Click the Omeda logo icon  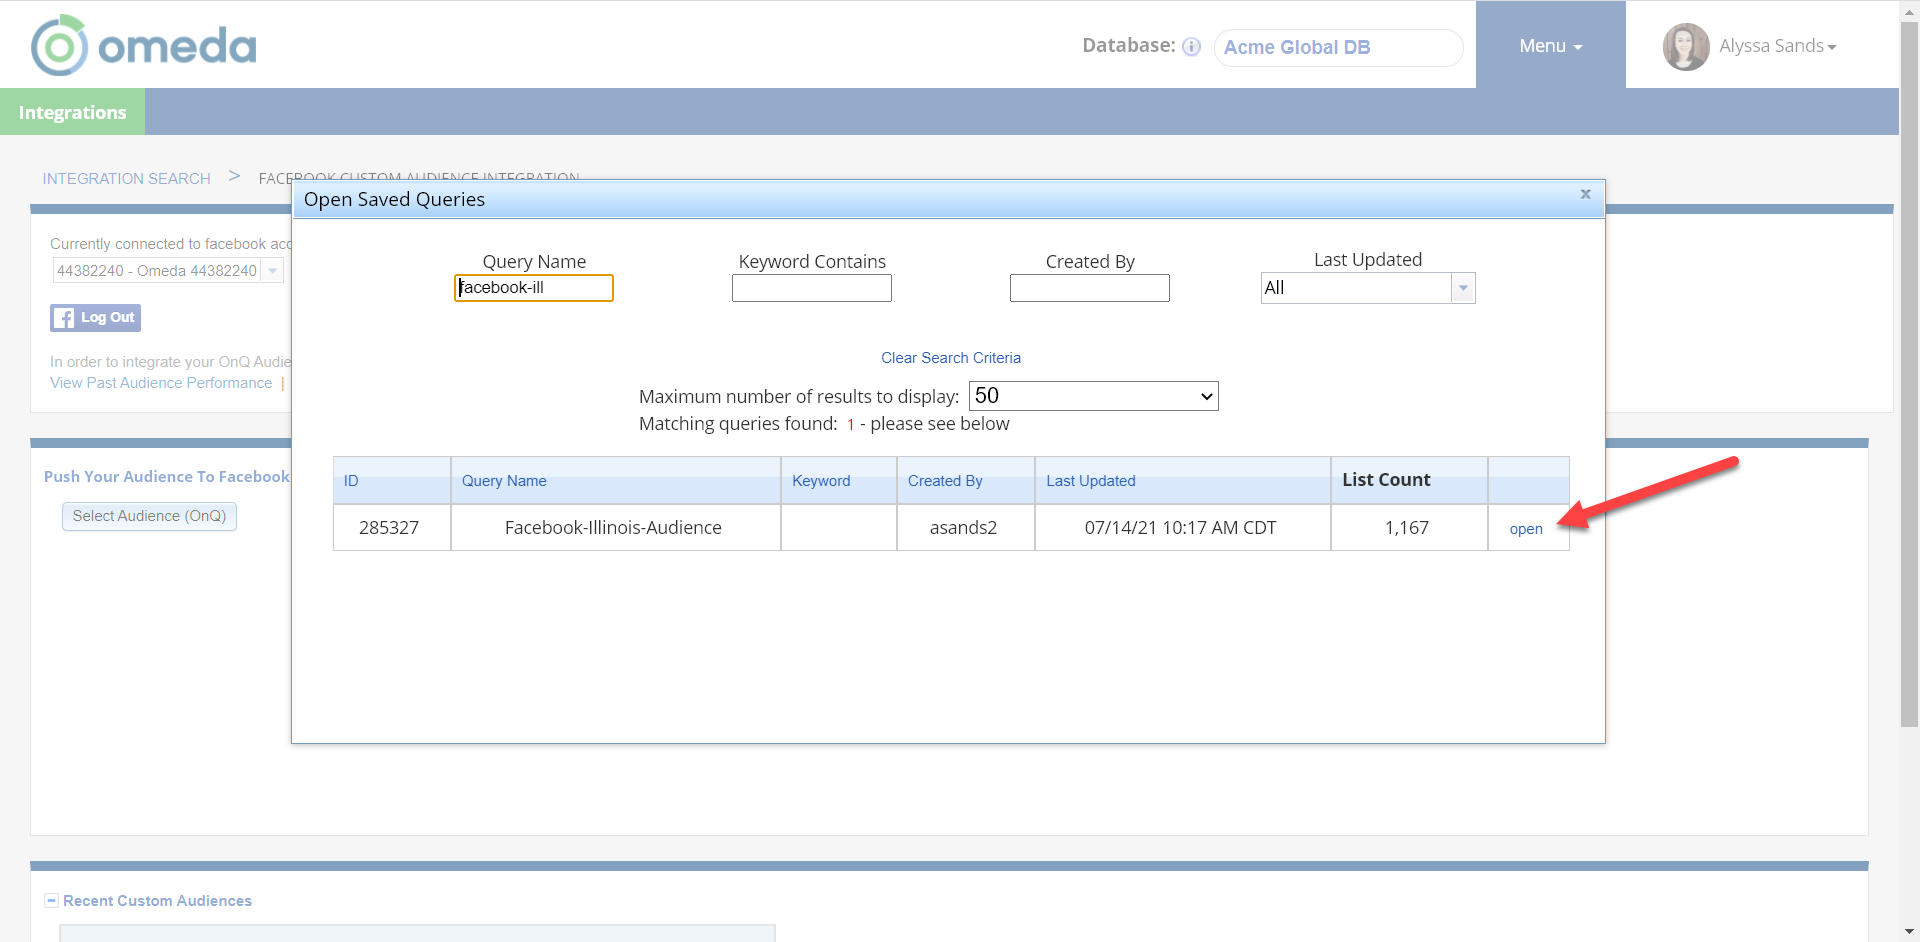[x=59, y=46]
